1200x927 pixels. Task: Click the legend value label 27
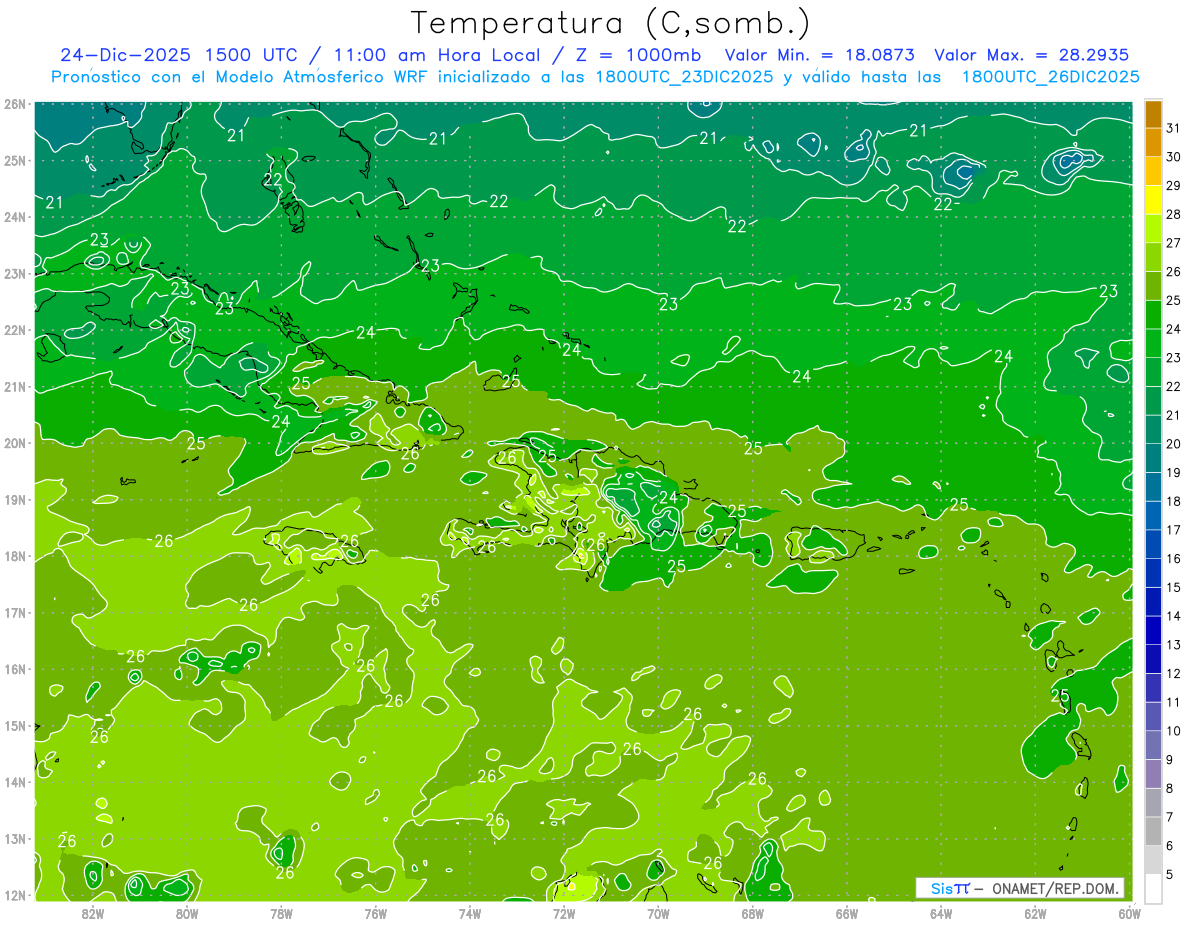pos(1173,242)
